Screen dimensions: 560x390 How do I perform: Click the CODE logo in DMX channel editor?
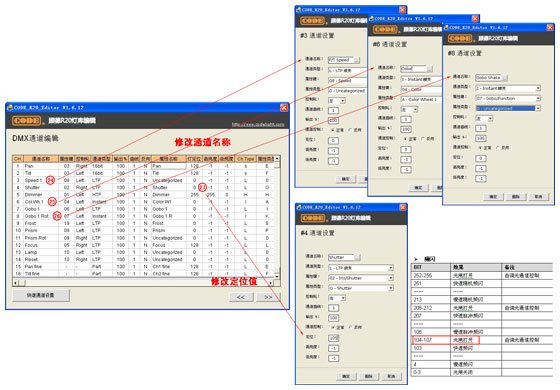tap(27, 121)
